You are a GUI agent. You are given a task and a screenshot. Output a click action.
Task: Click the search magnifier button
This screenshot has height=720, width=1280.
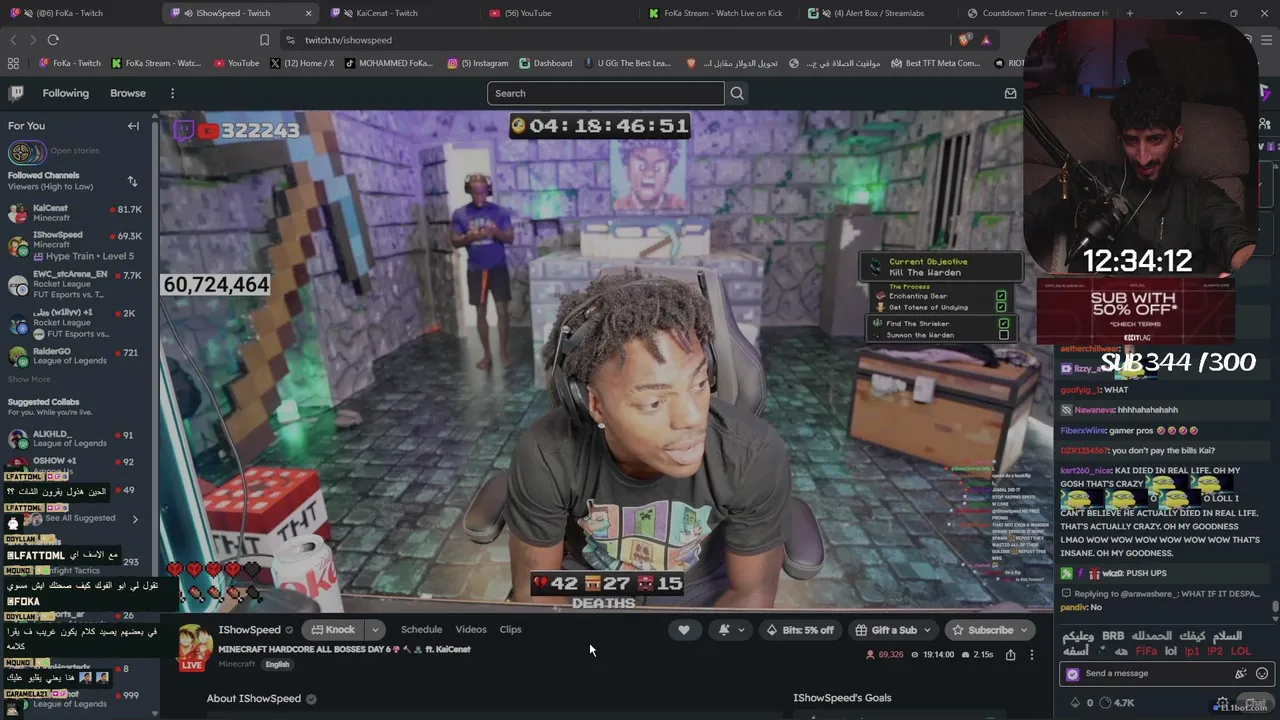coord(737,93)
